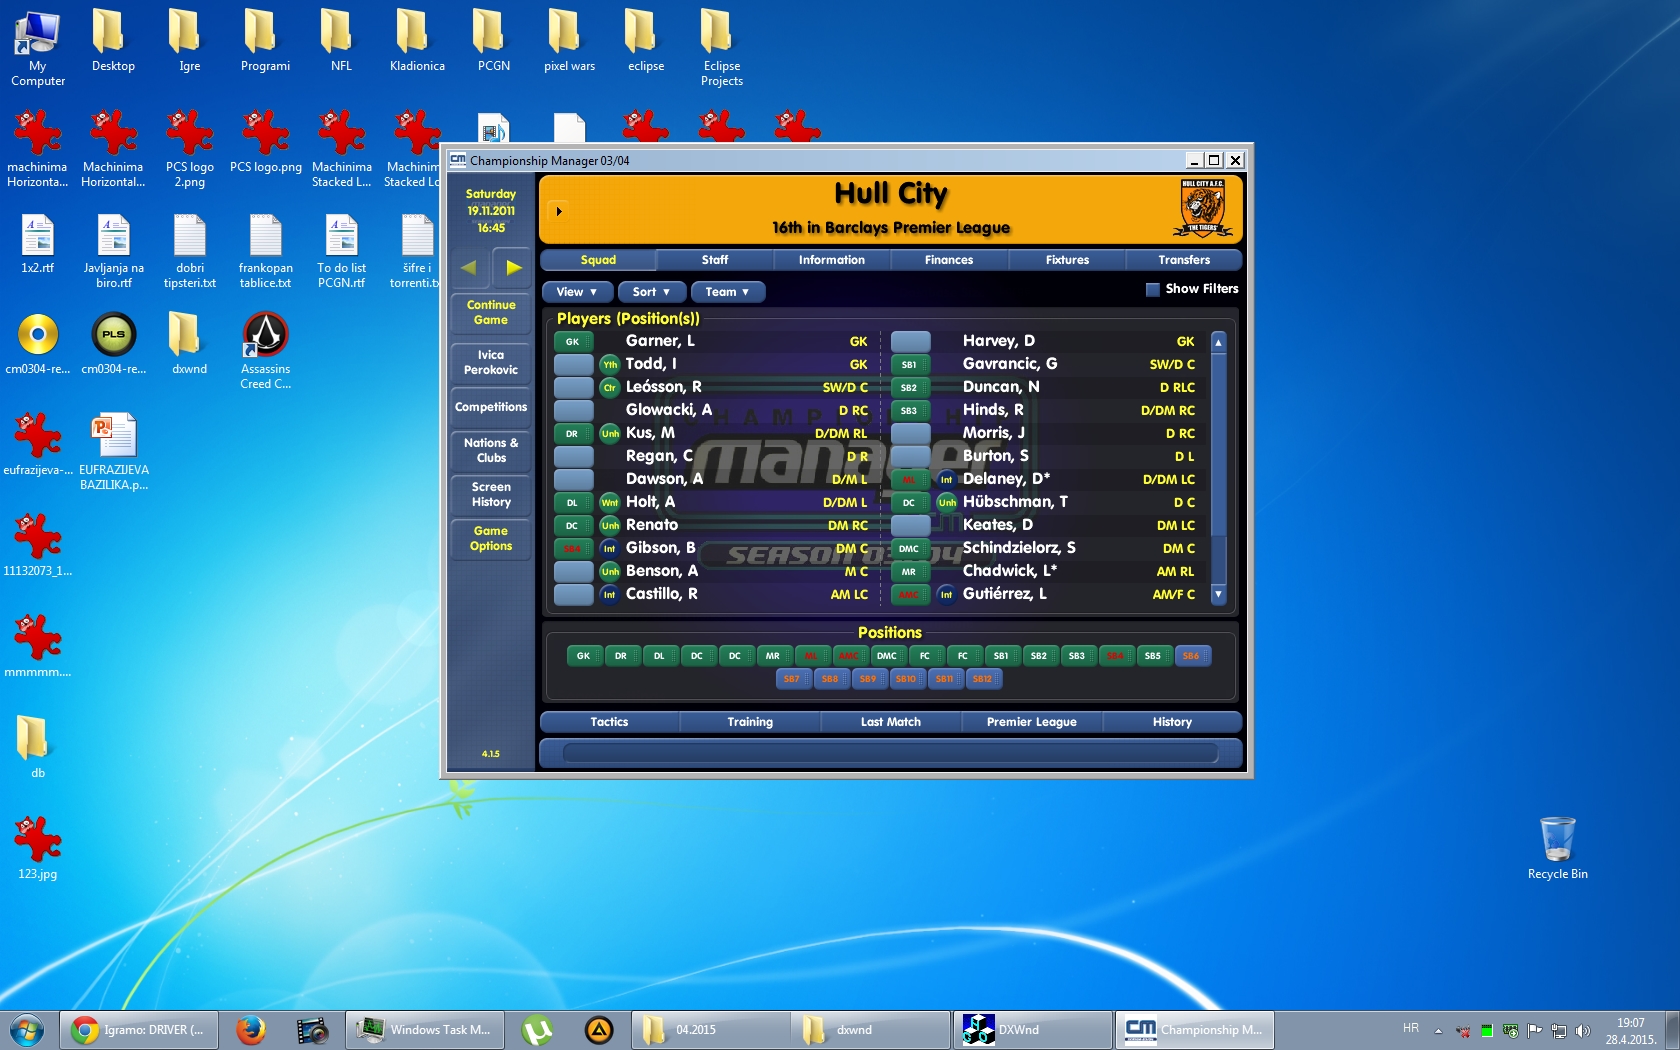Select the Kladionica folder on the desktop

[x=417, y=40]
